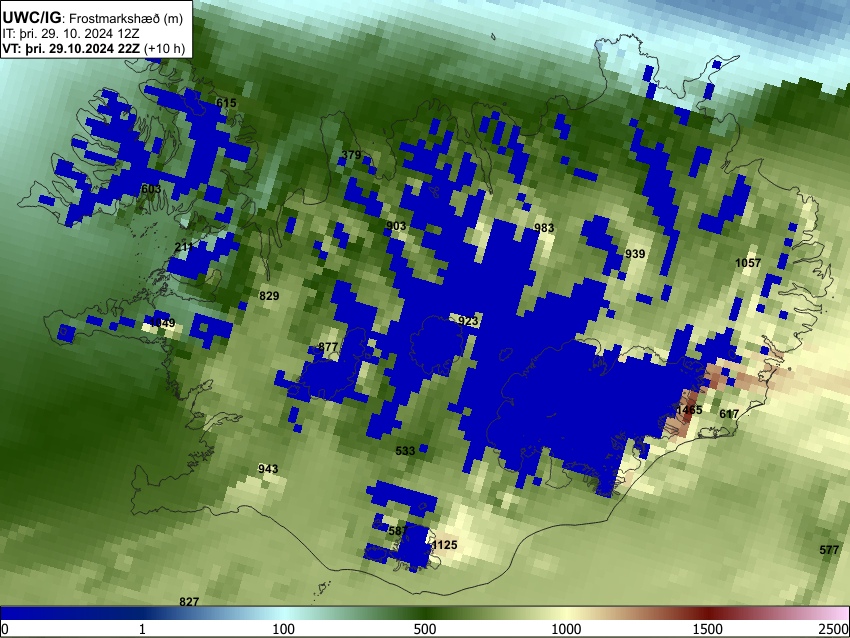Click the legend label 1000
The height and width of the screenshot is (638, 850).
click(566, 629)
